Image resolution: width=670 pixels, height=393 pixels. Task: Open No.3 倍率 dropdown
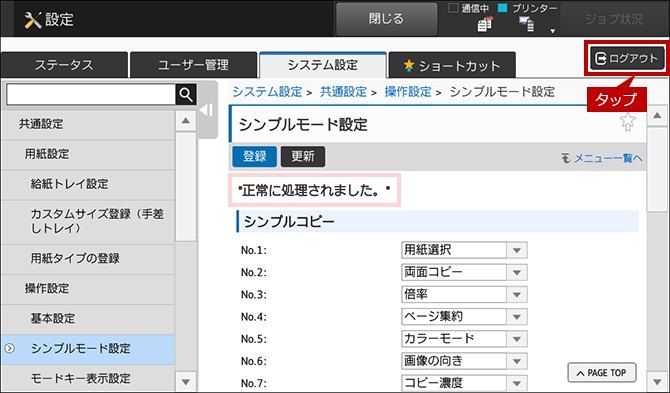(x=464, y=294)
